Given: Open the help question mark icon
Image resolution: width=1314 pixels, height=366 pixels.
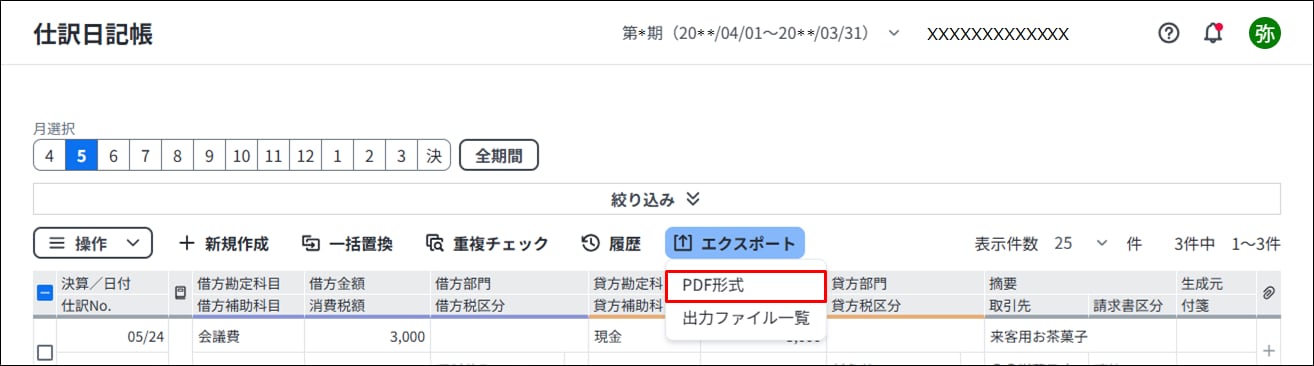Looking at the screenshot, I should click(1168, 33).
